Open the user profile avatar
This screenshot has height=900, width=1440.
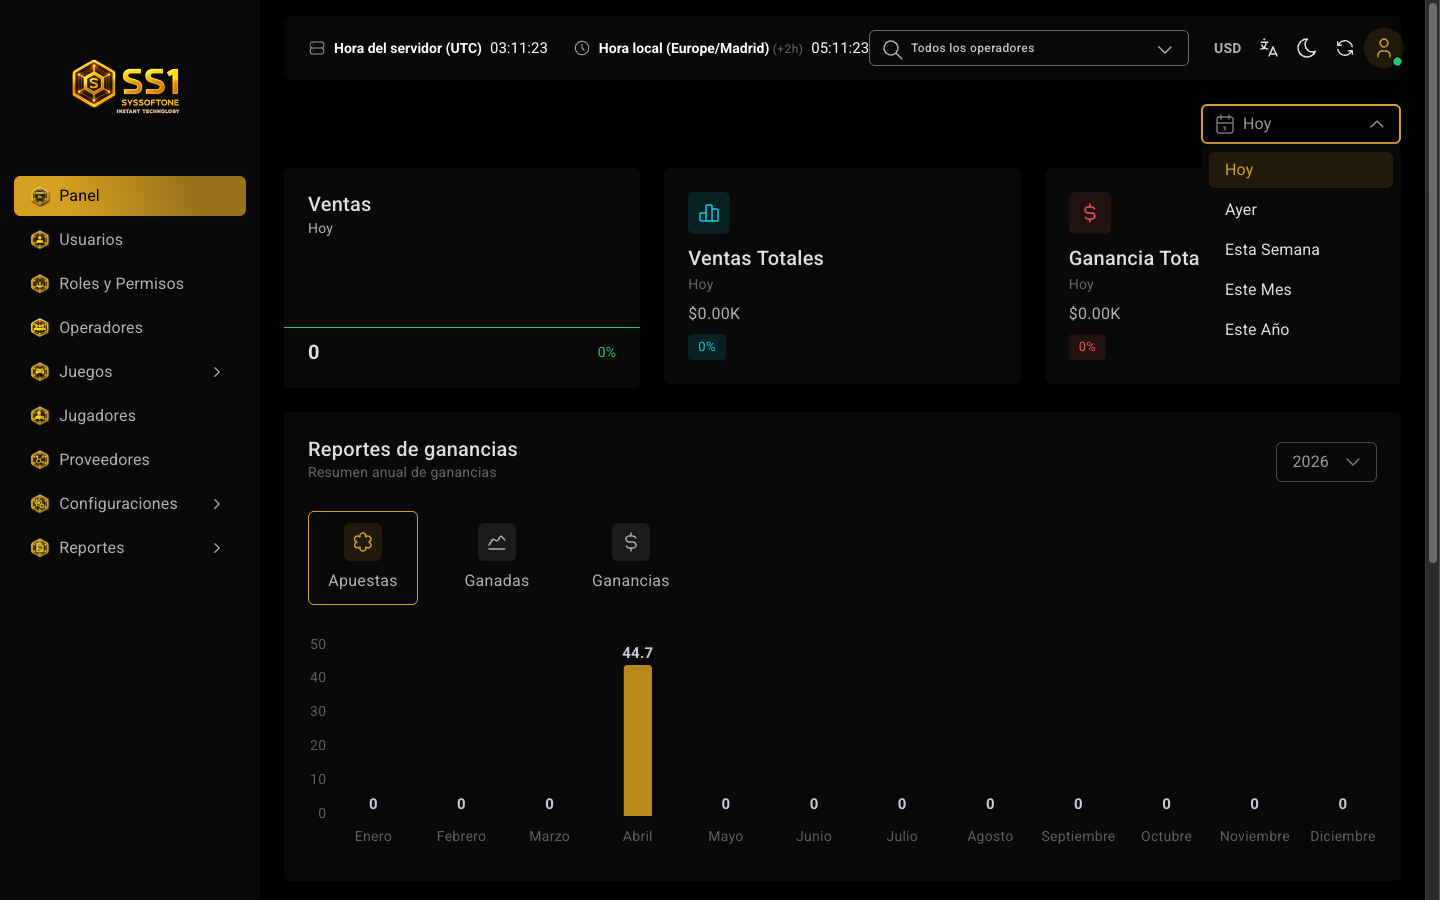1384,48
